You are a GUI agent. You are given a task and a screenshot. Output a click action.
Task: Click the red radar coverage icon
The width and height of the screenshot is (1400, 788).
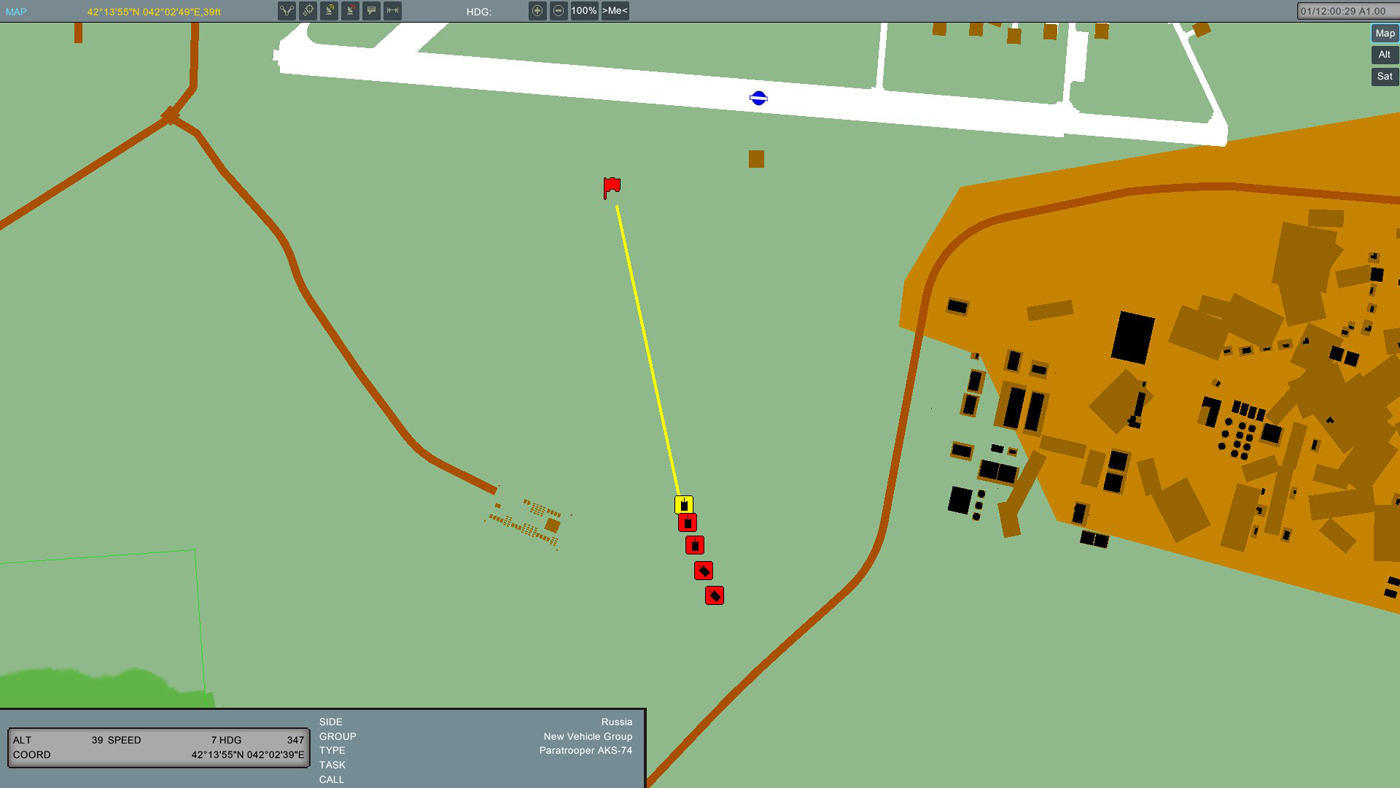350,11
